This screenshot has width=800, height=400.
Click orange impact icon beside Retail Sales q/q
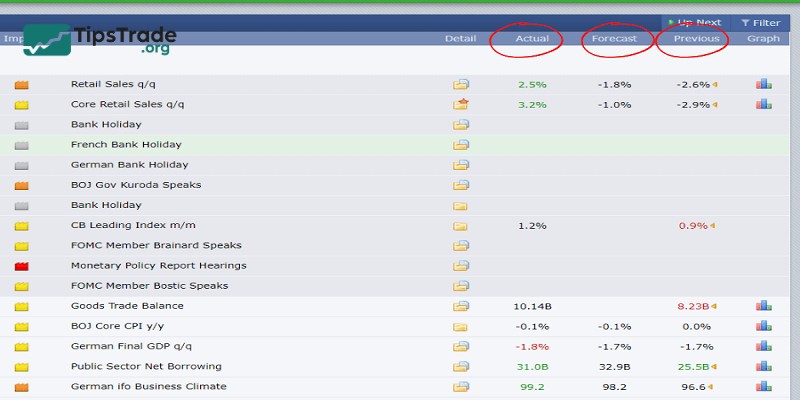(22, 85)
